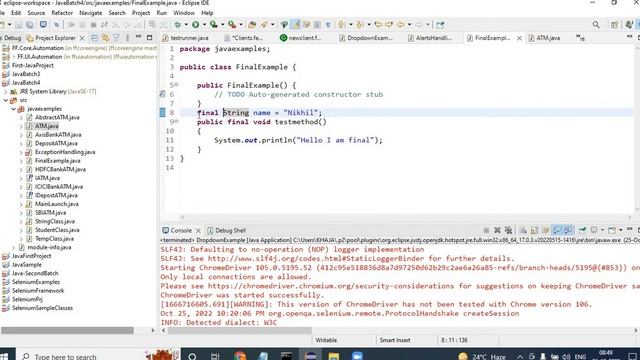Image resolution: width=640 pixels, height=360 pixels.
Task: Switch to the Debug view tab
Action: click(11, 38)
